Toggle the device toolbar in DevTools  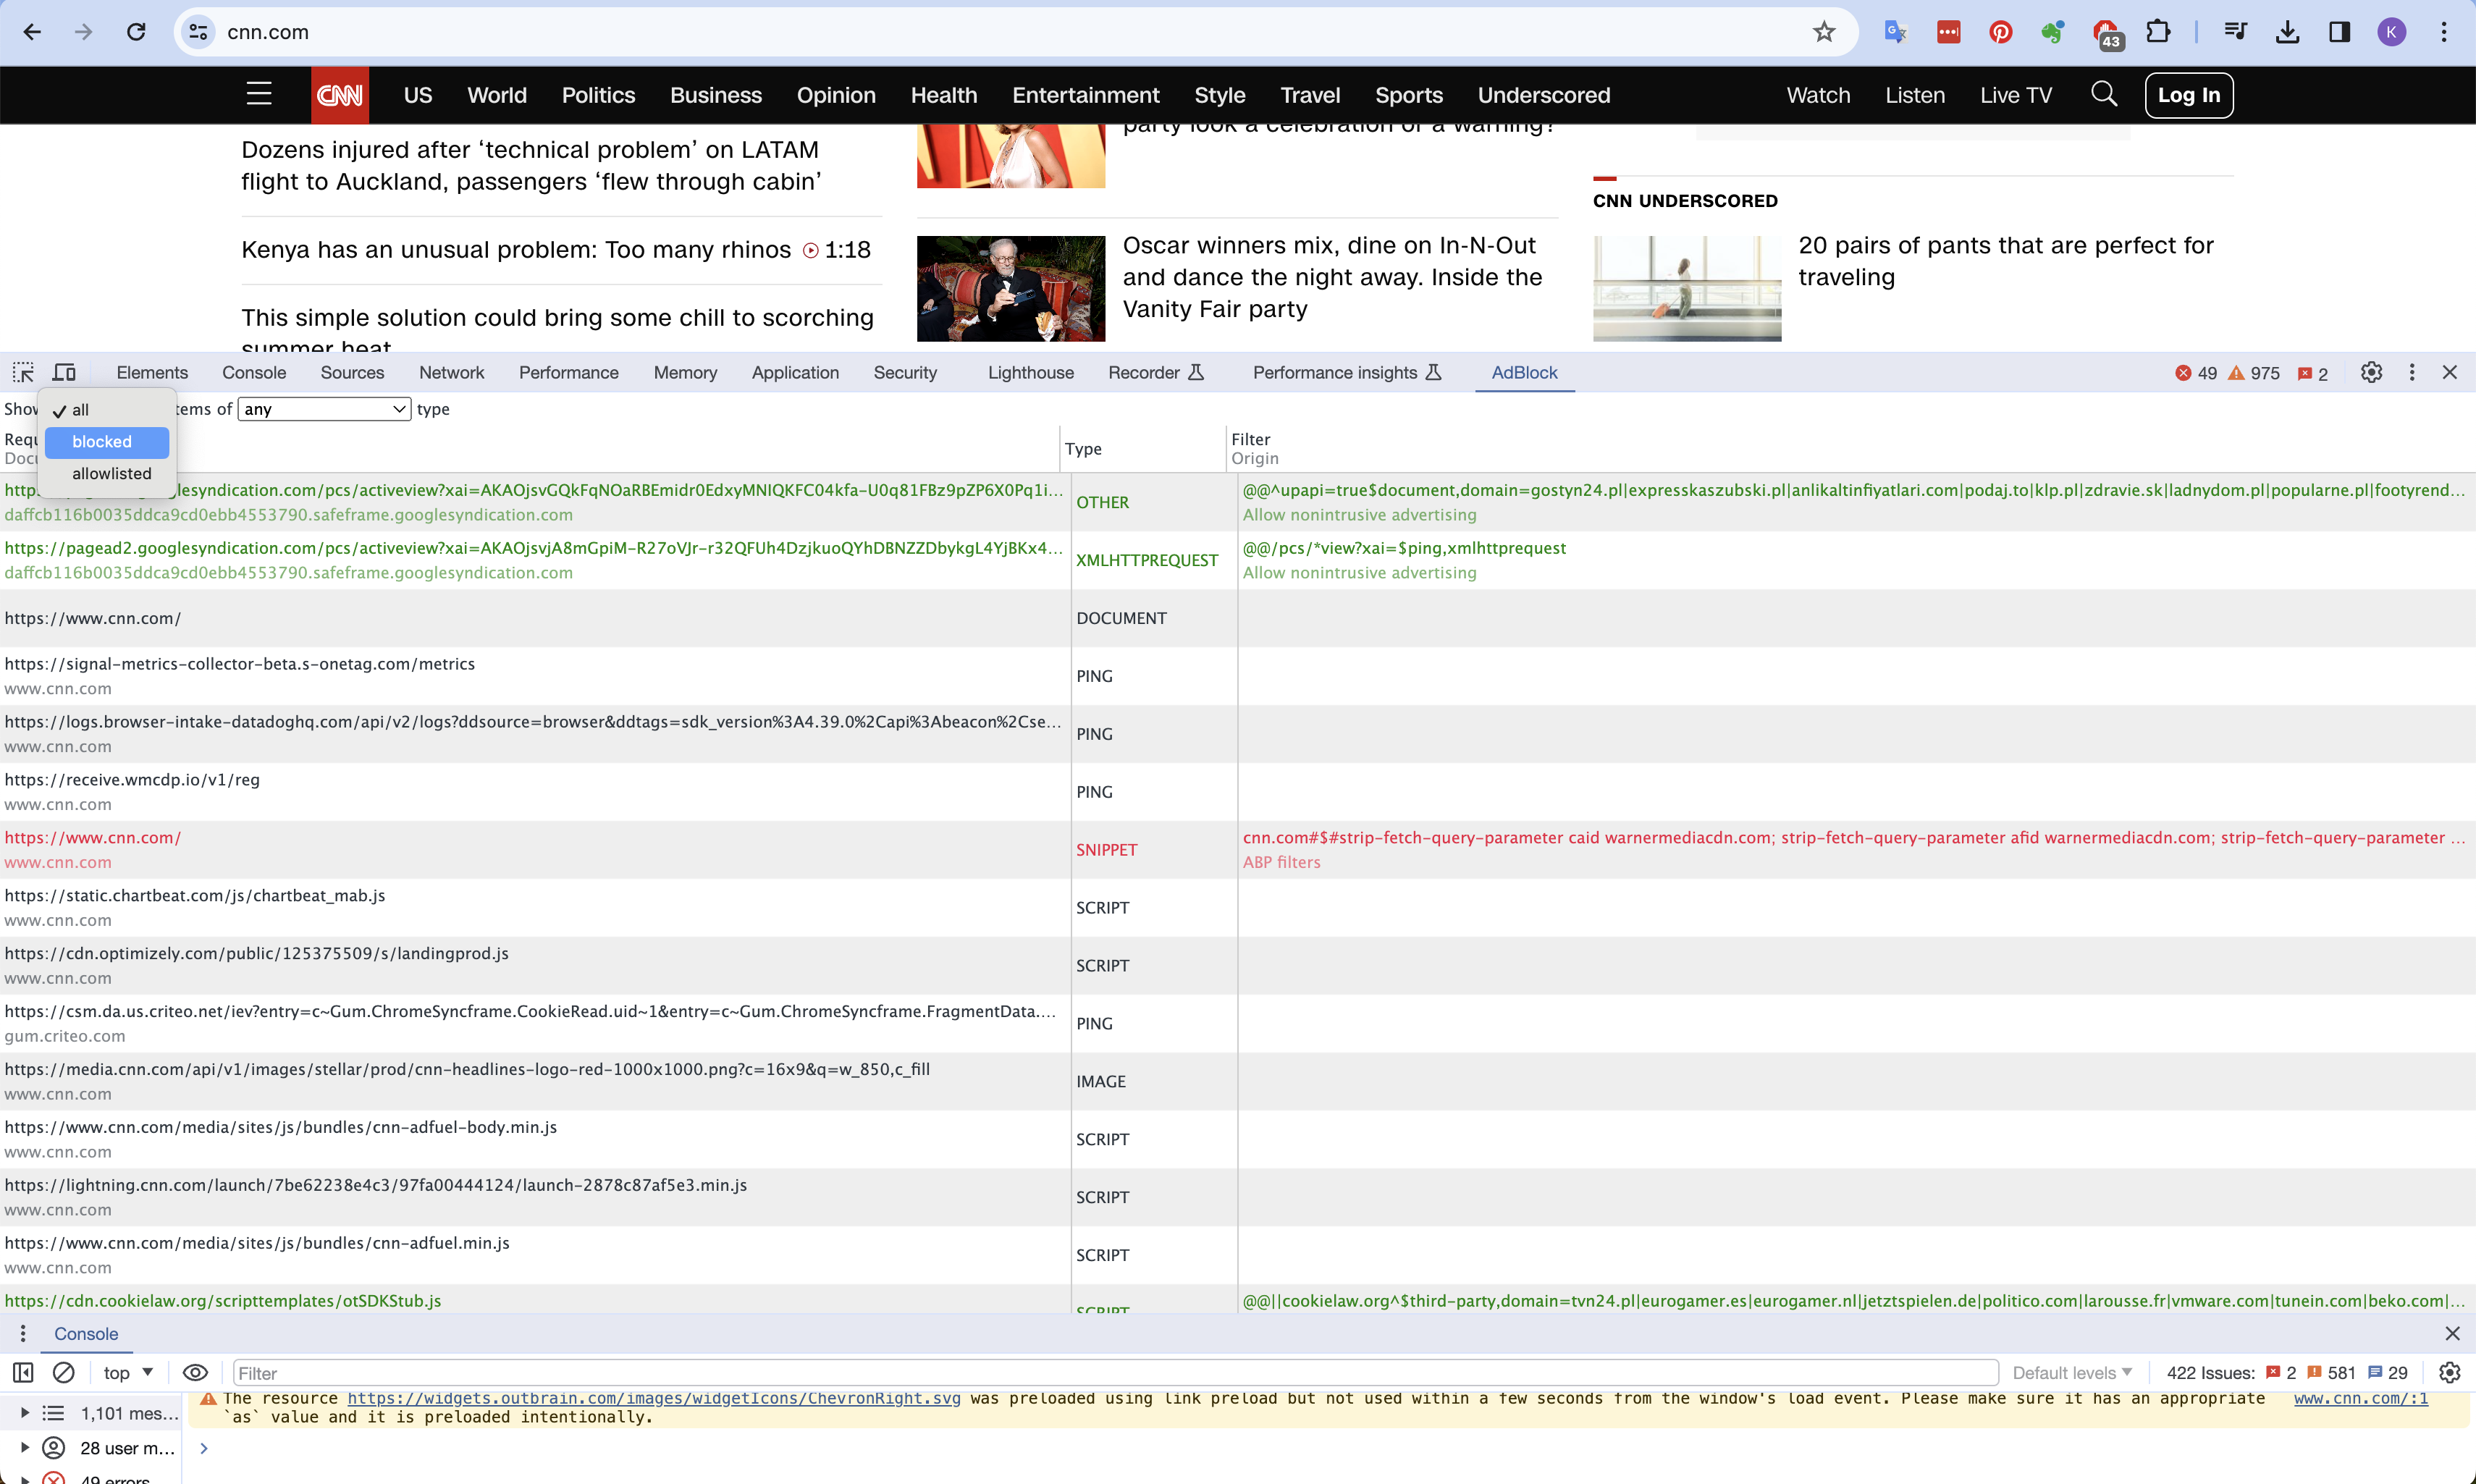click(x=64, y=372)
